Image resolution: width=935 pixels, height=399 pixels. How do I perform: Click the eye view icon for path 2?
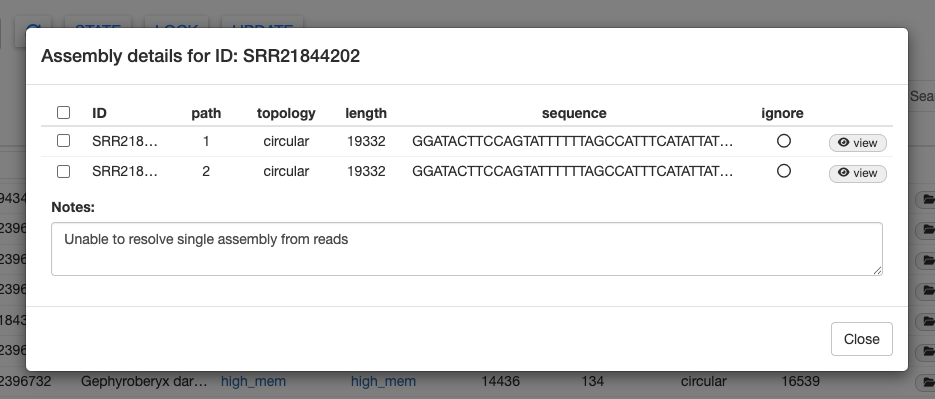(843, 173)
